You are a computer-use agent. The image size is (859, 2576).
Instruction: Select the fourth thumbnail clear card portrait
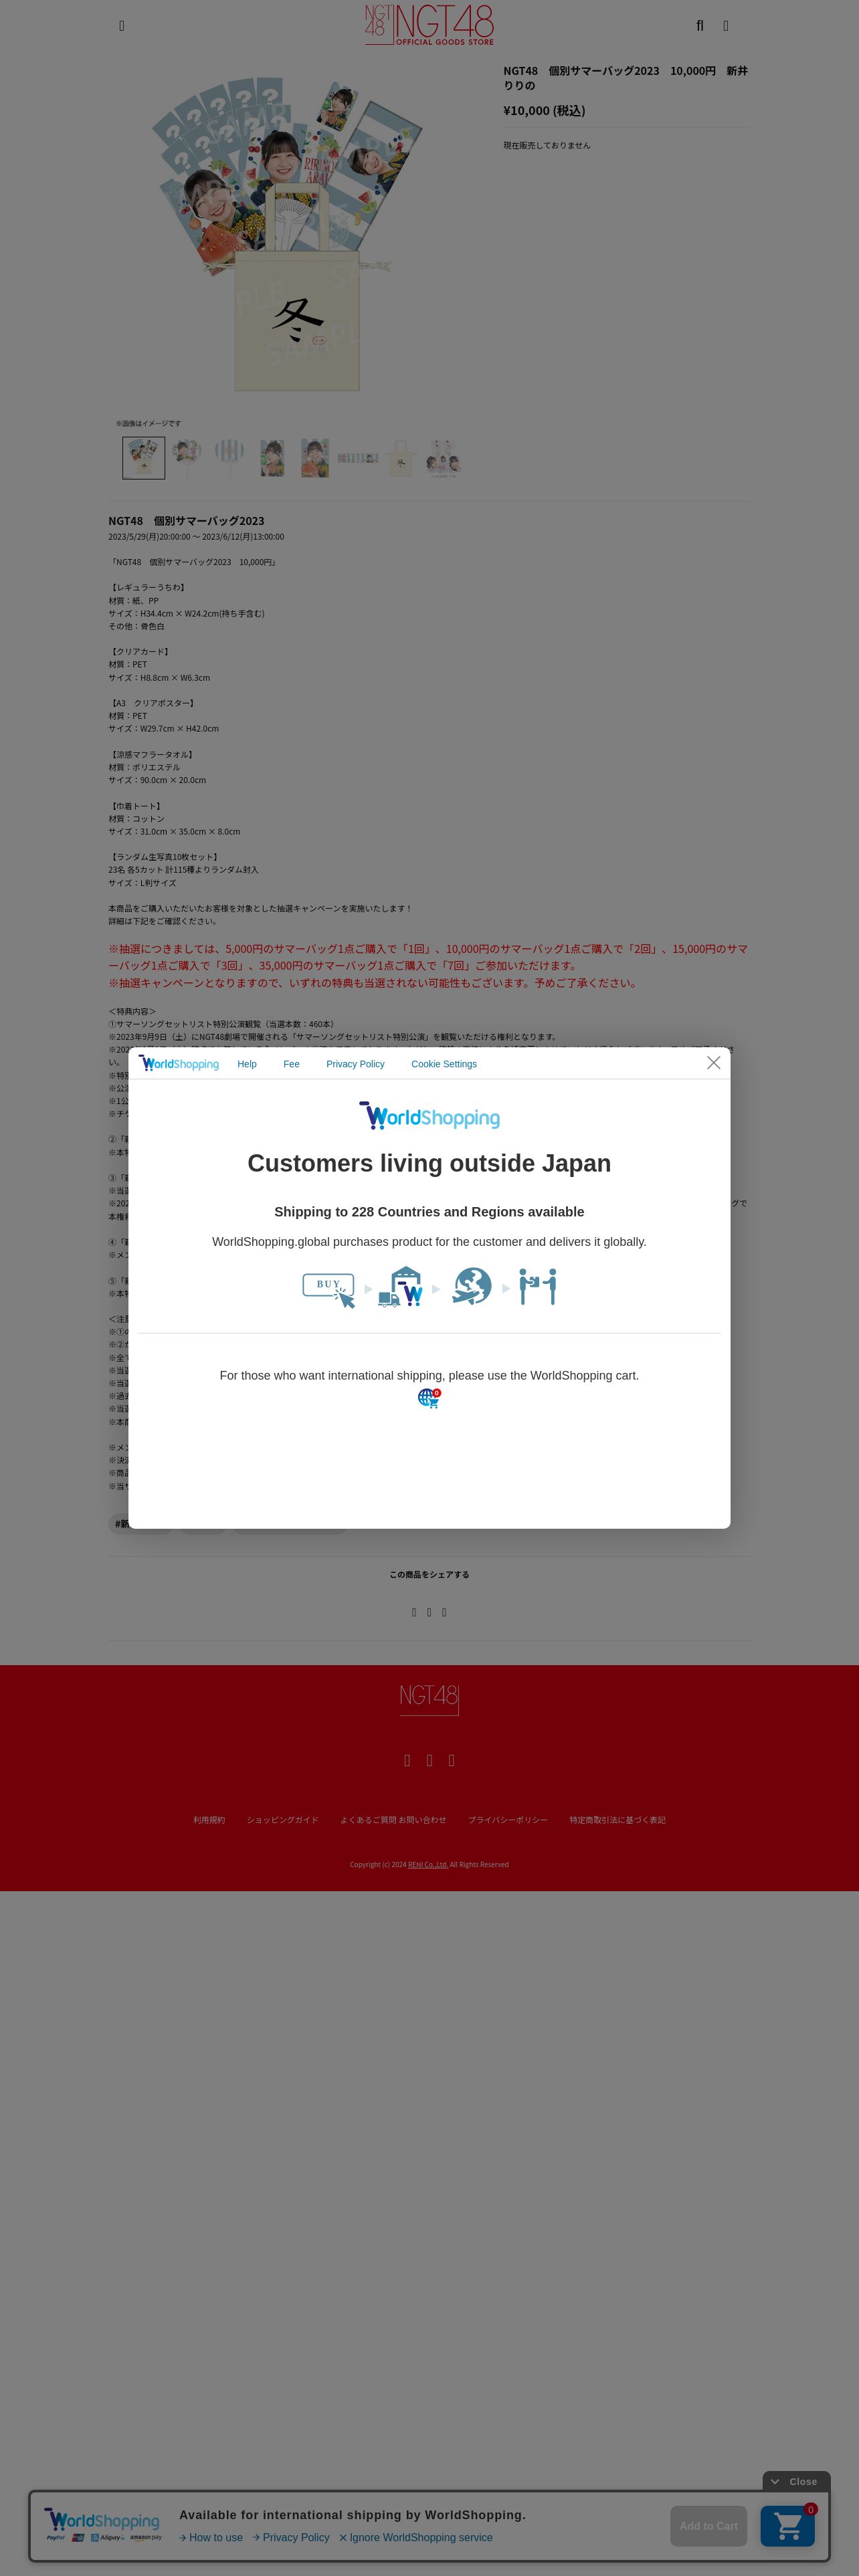click(x=272, y=458)
